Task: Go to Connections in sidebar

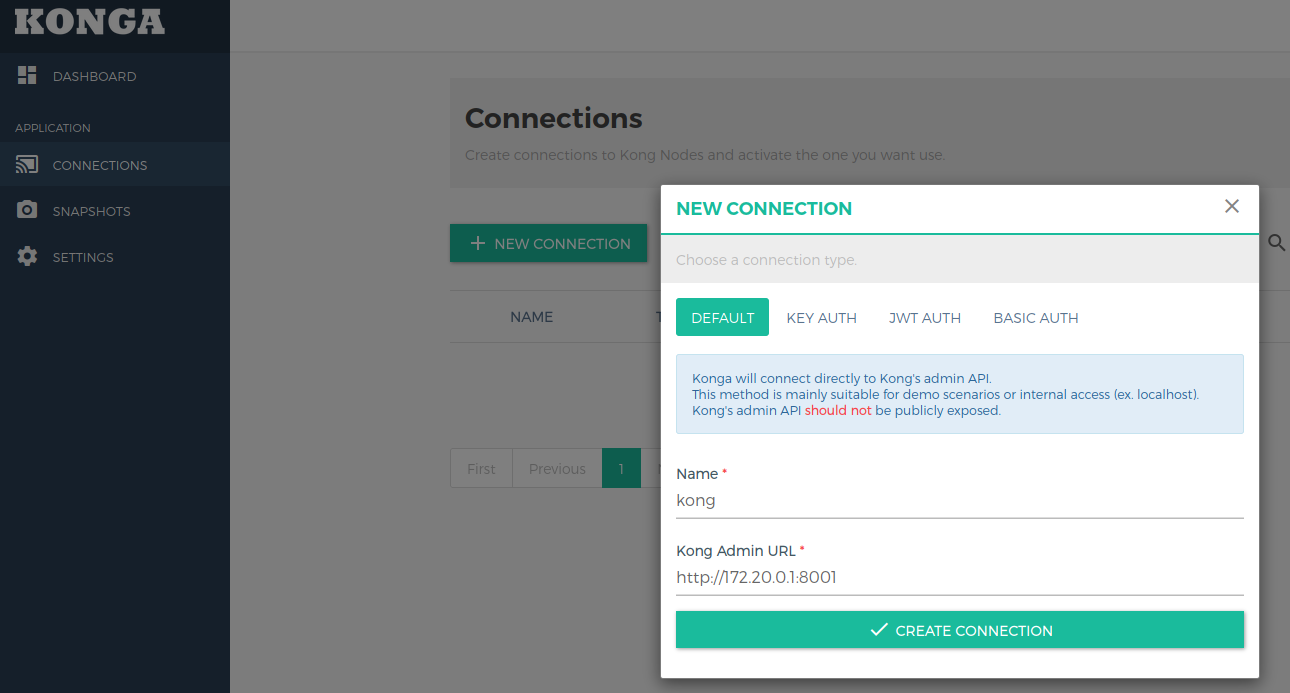Action: point(115,165)
